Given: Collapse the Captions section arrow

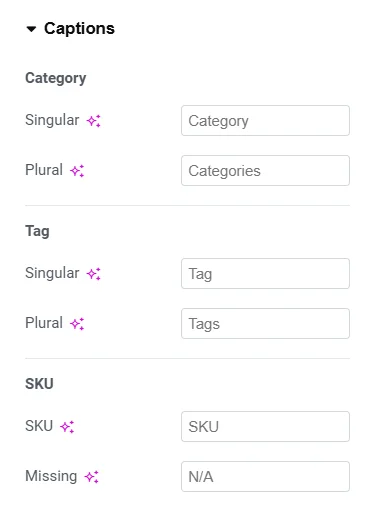Looking at the screenshot, I should [x=31, y=29].
